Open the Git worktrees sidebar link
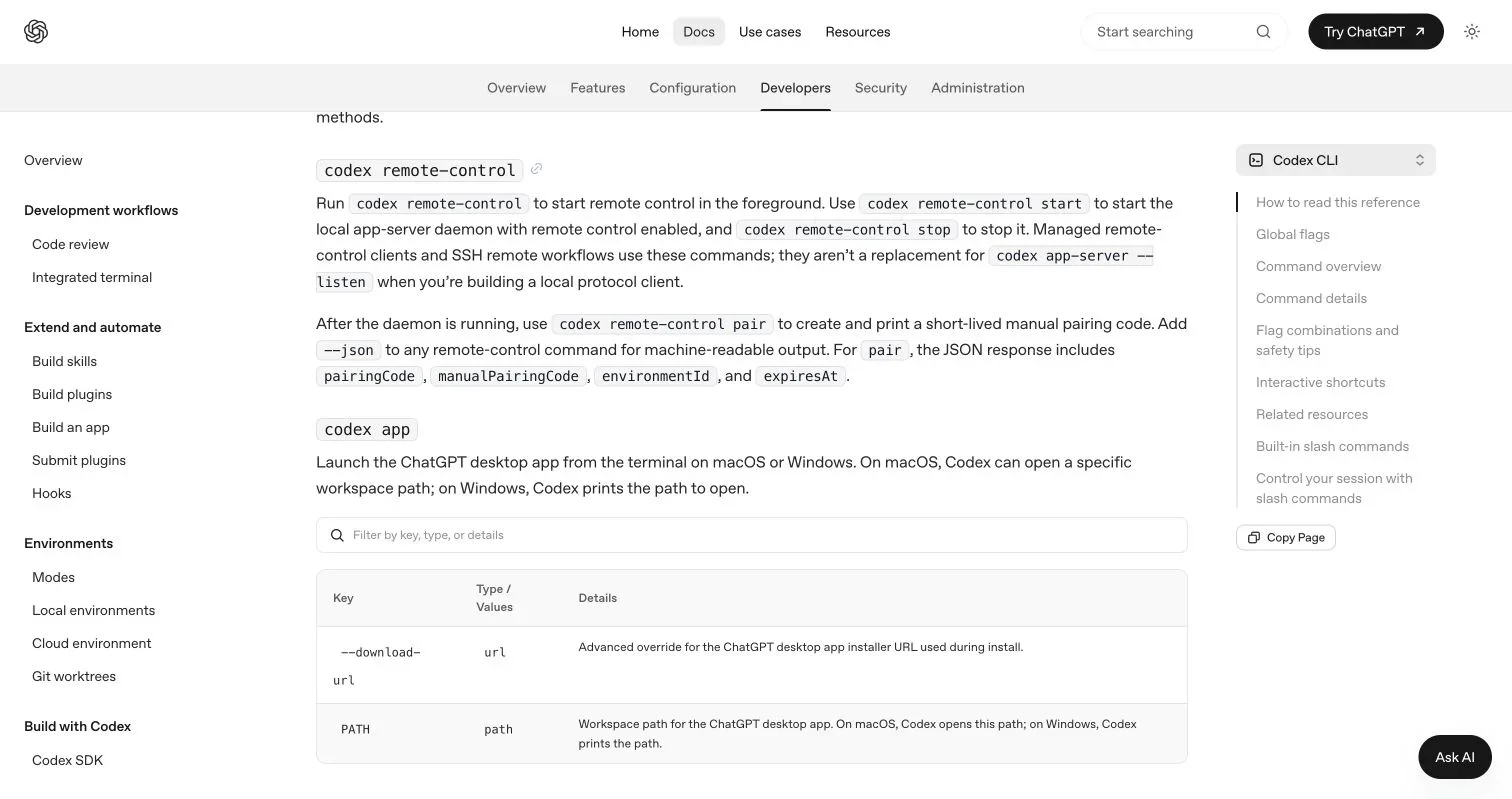Image resolution: width=1512 pixels, height=799 pixels. coord(74,676)
